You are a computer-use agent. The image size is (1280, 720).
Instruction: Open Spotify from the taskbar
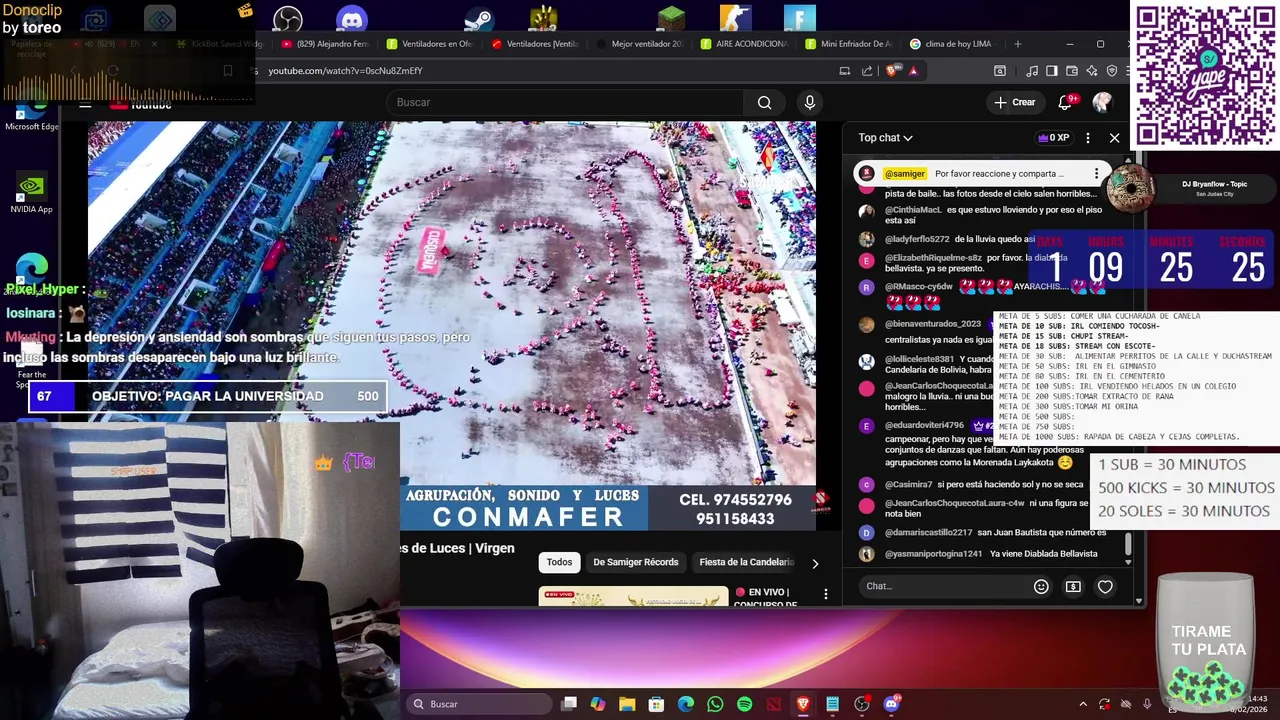(x=744, y=704)
